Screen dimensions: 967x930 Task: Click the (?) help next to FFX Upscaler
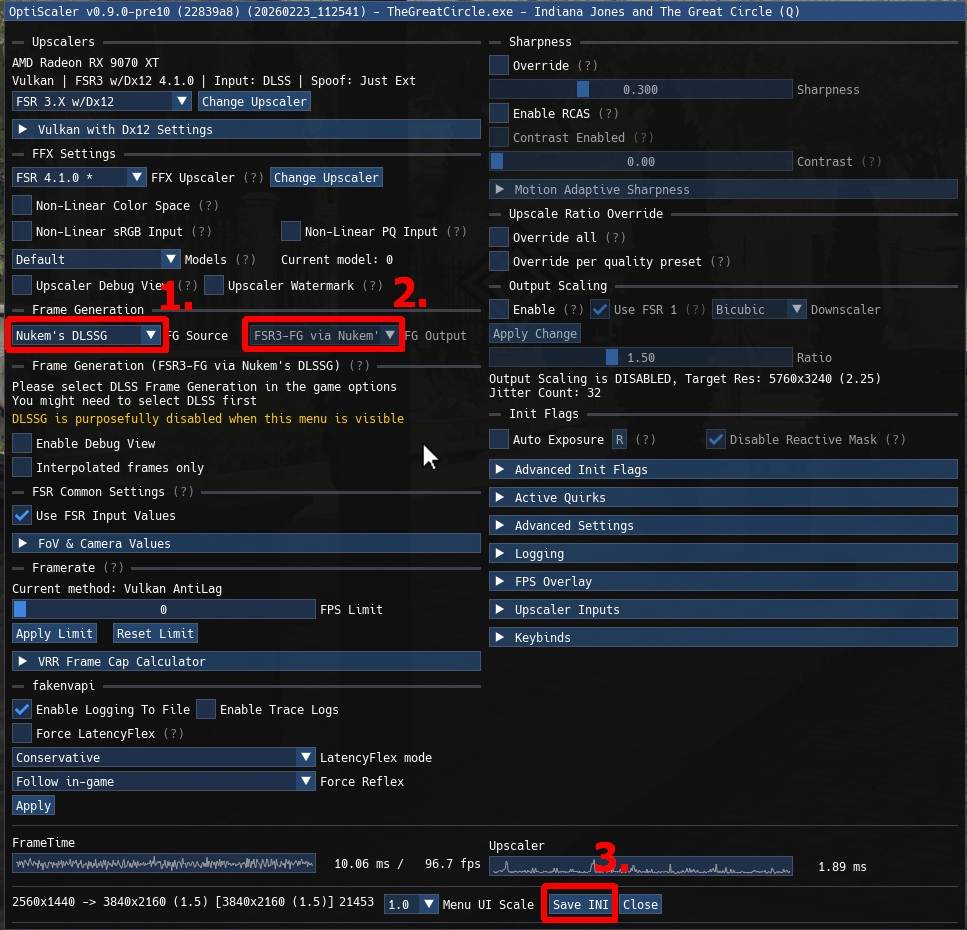pos(253,178)
